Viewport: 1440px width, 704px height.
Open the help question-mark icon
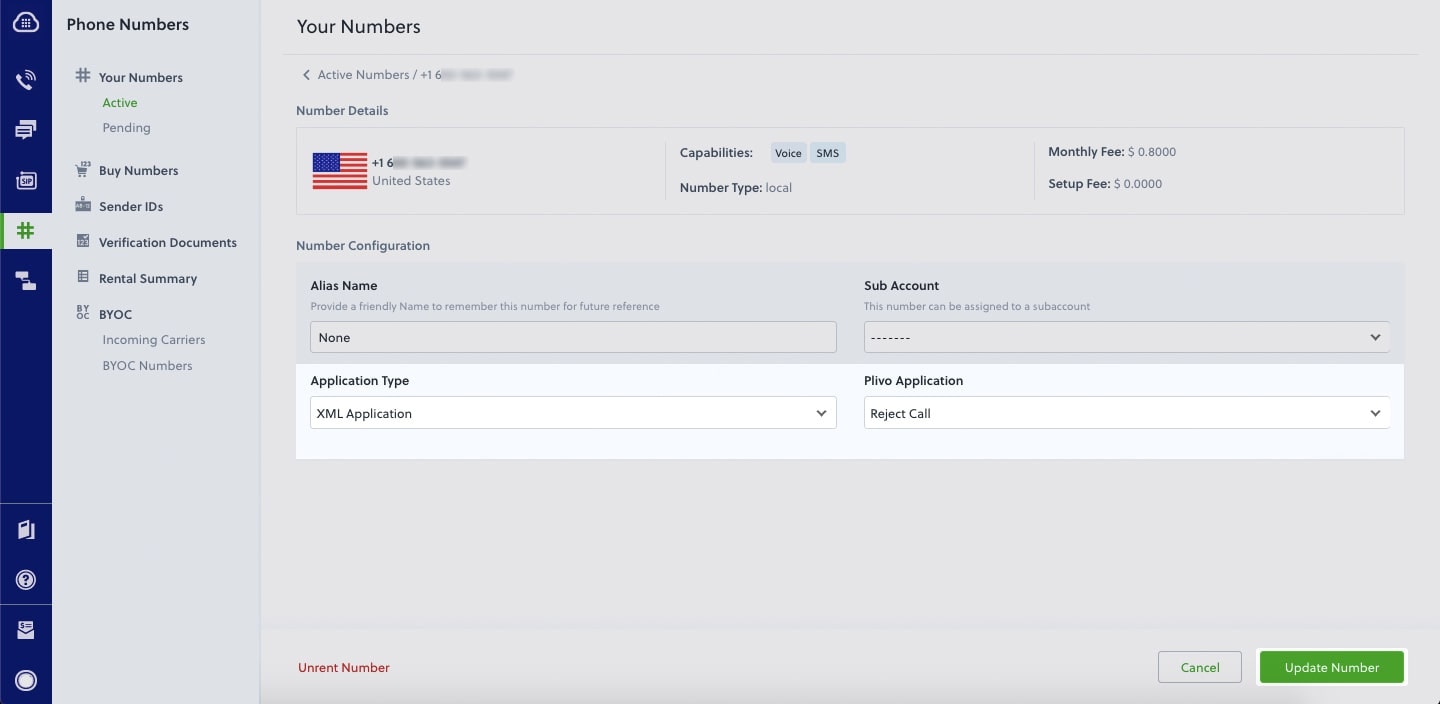[x=26, y=579]
